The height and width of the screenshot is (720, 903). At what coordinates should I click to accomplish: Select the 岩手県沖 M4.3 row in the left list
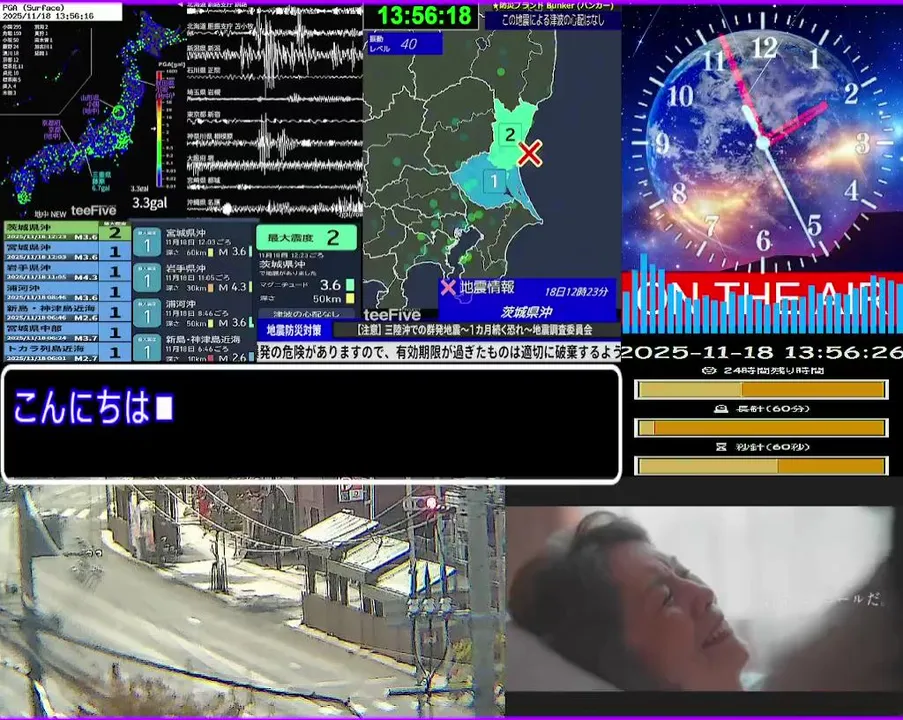(x=67, y=272)
